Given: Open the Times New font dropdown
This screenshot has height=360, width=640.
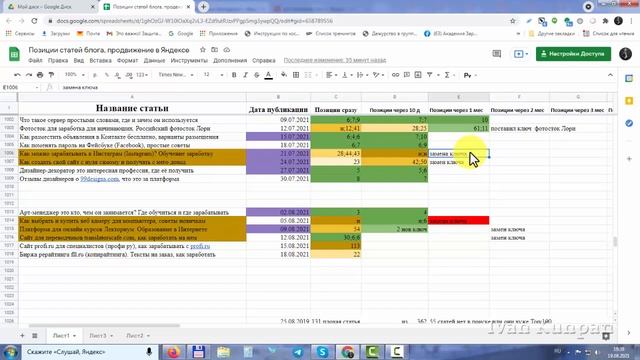Looking at the screenshot, I should 176,75.
